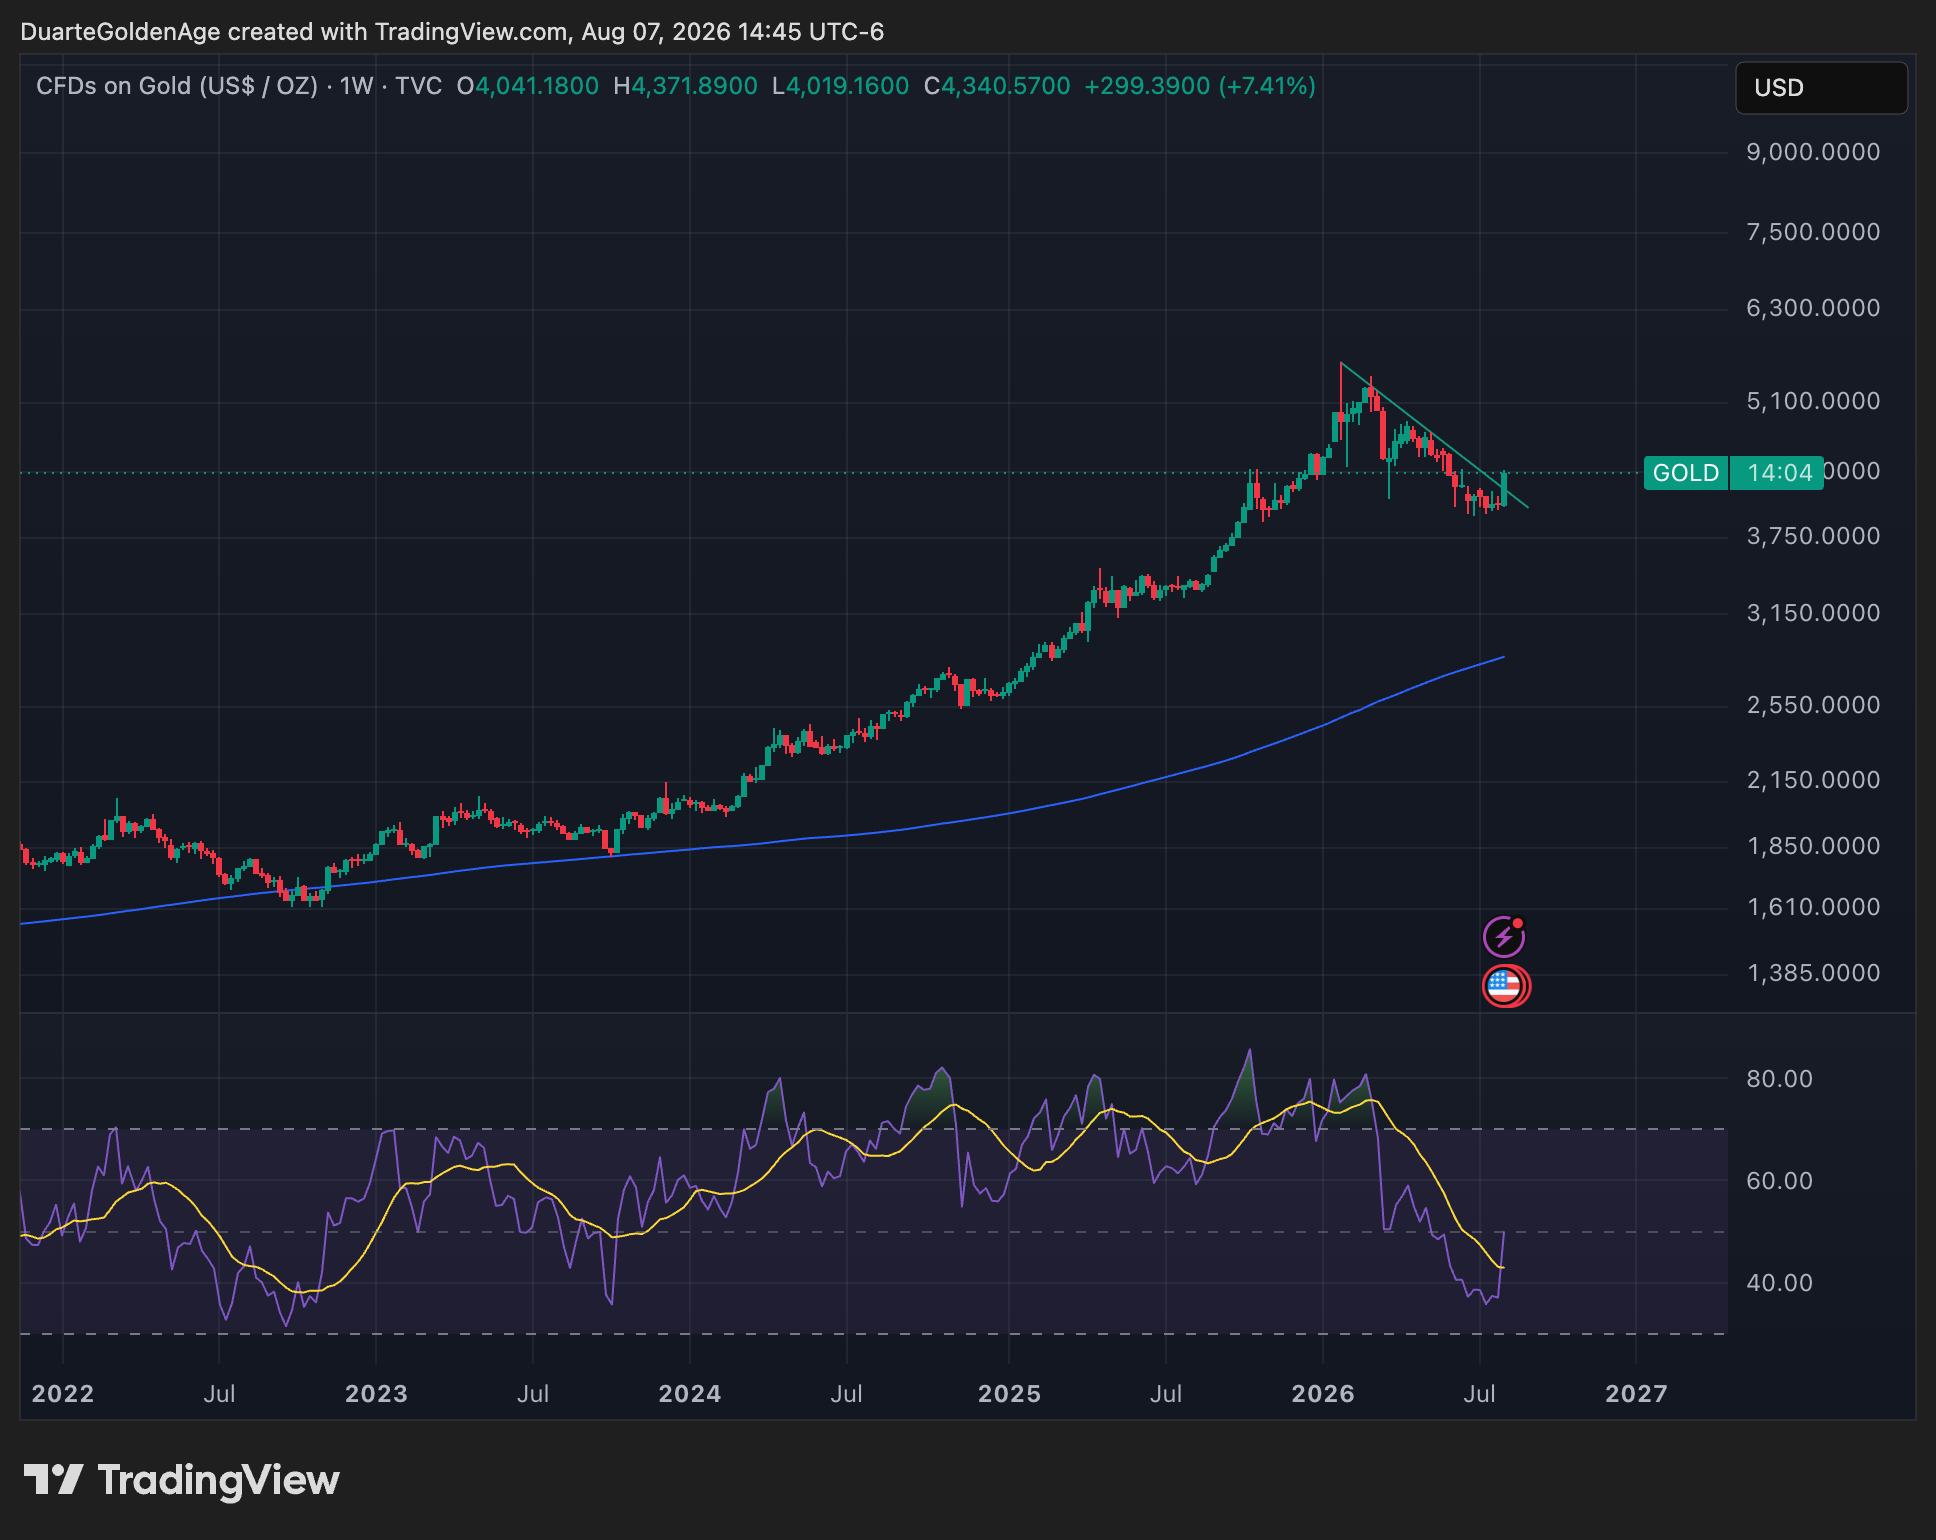The width and height of the screenshot is (1936, 1540).
Task: Click the 1,385.0000 price axis label
Action: click(x=1813, y=973)
